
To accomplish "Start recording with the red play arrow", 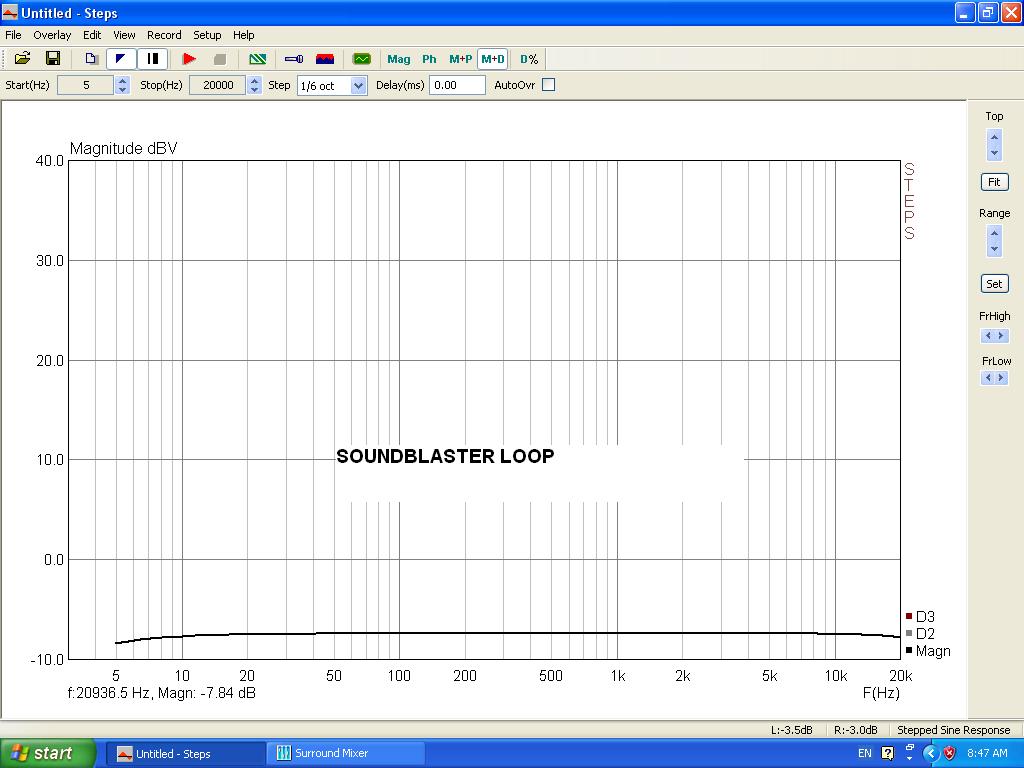I will click(x=189, y=59).
